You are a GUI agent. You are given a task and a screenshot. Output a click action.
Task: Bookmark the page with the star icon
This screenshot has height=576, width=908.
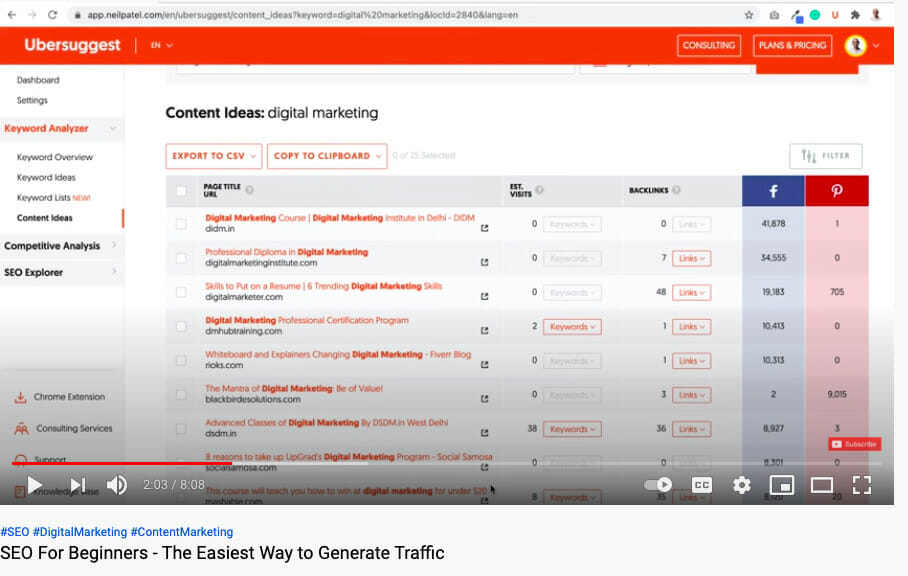click(749, 15)
